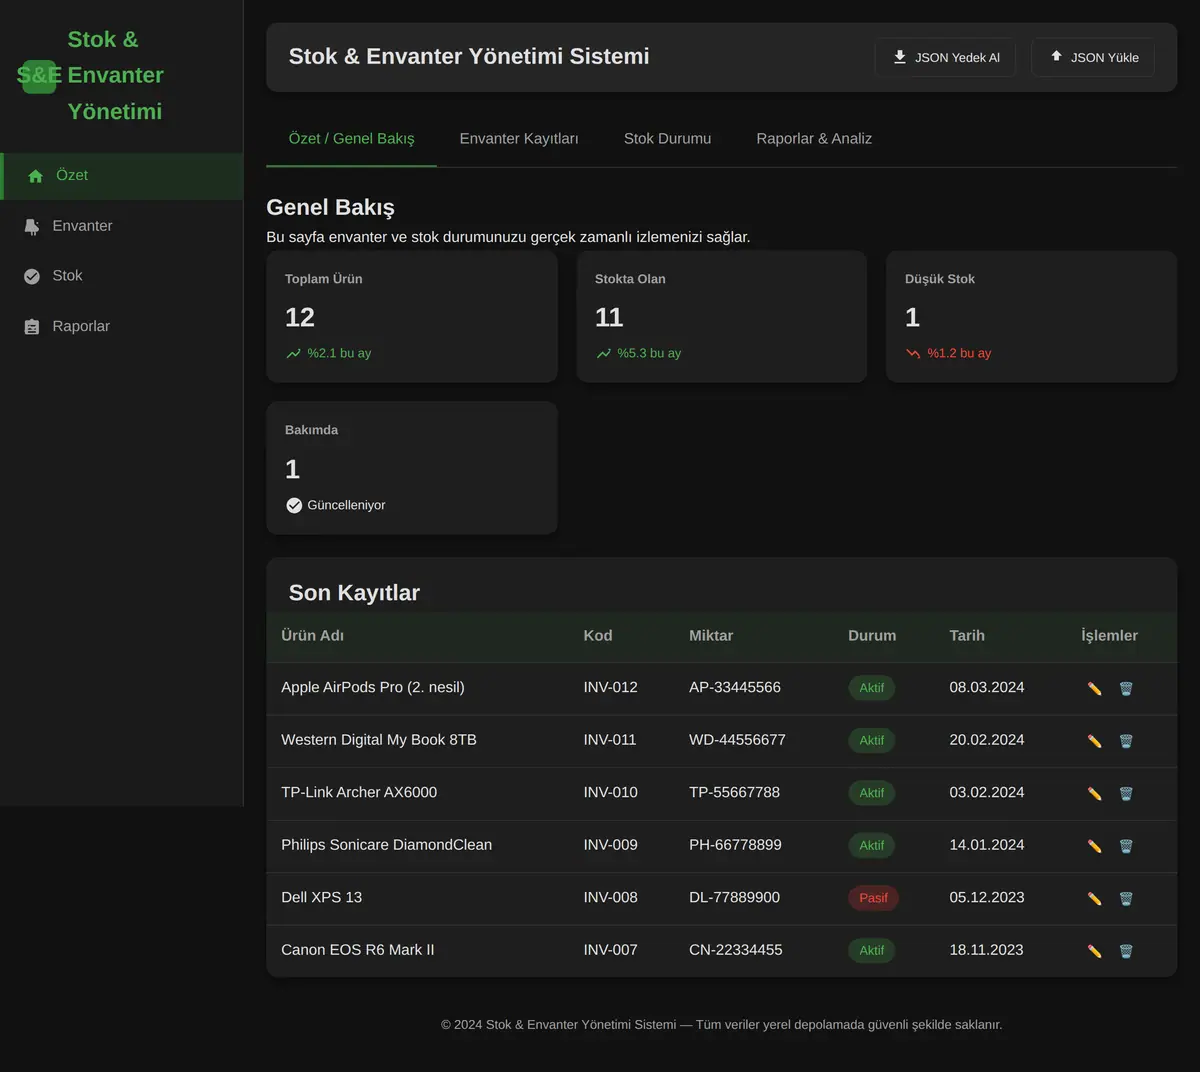Open Stok in the sidebar
This screenshot has width=1200, height=1072.
pos(121,276)
